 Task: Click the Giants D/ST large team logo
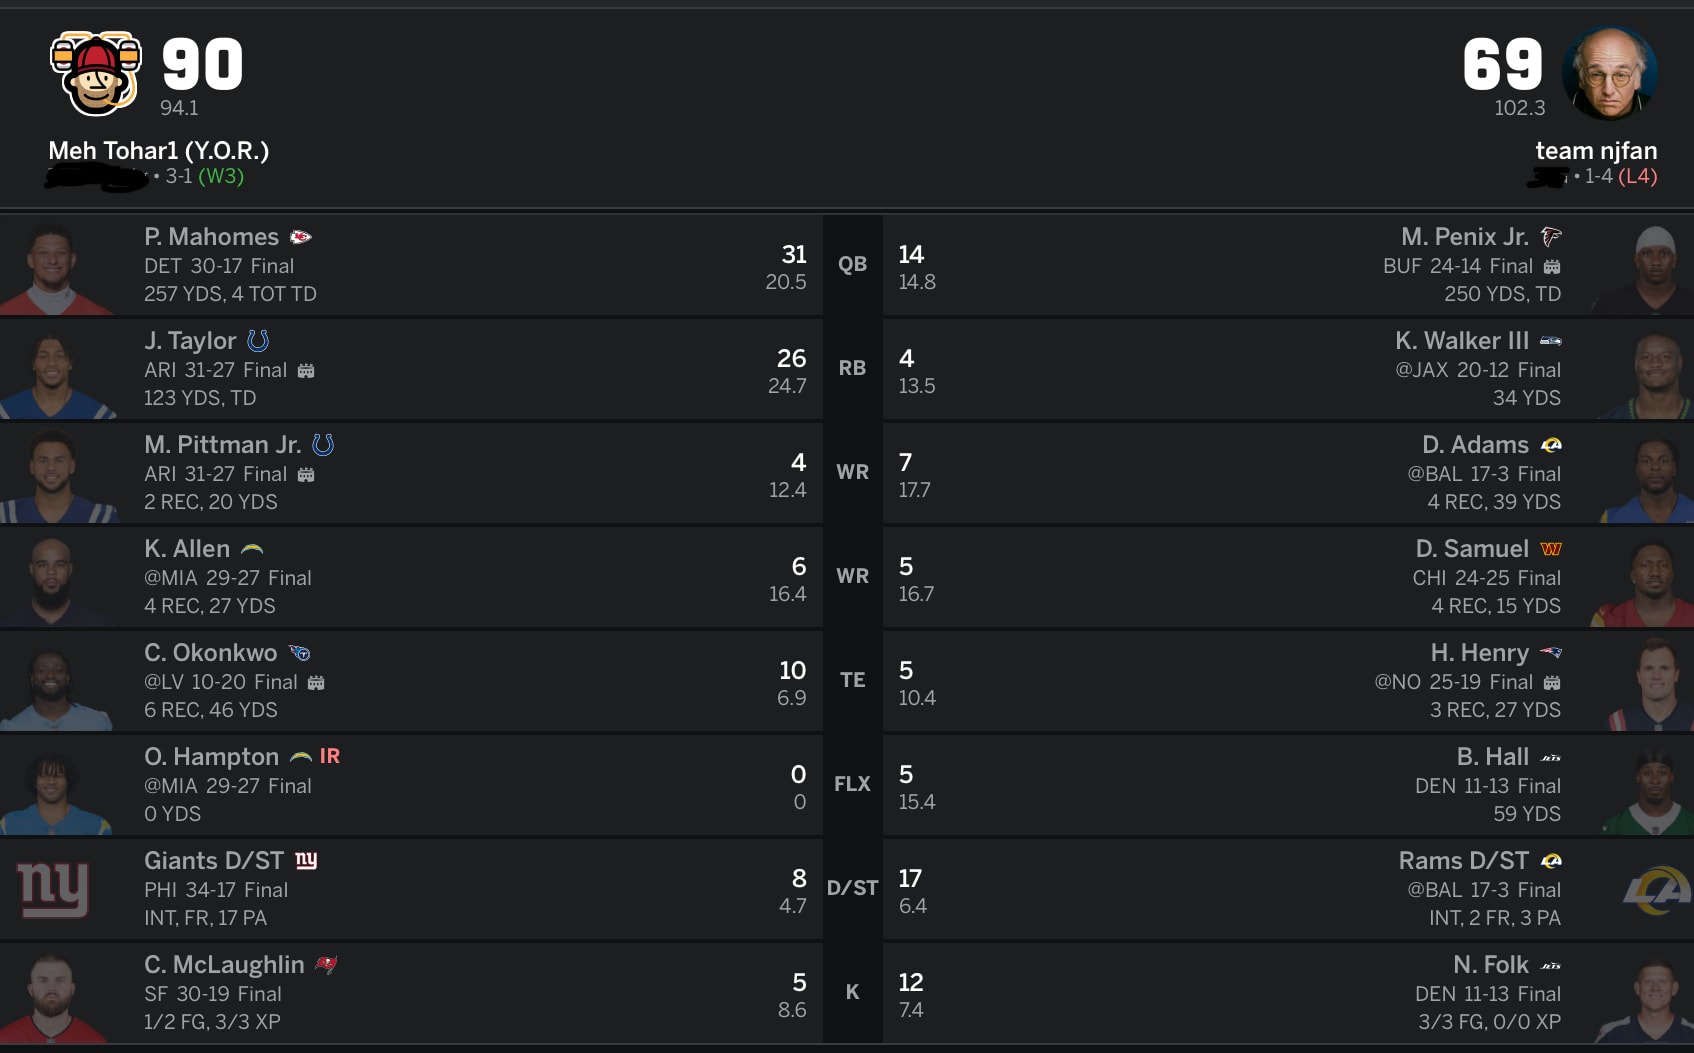coord(53,889)
